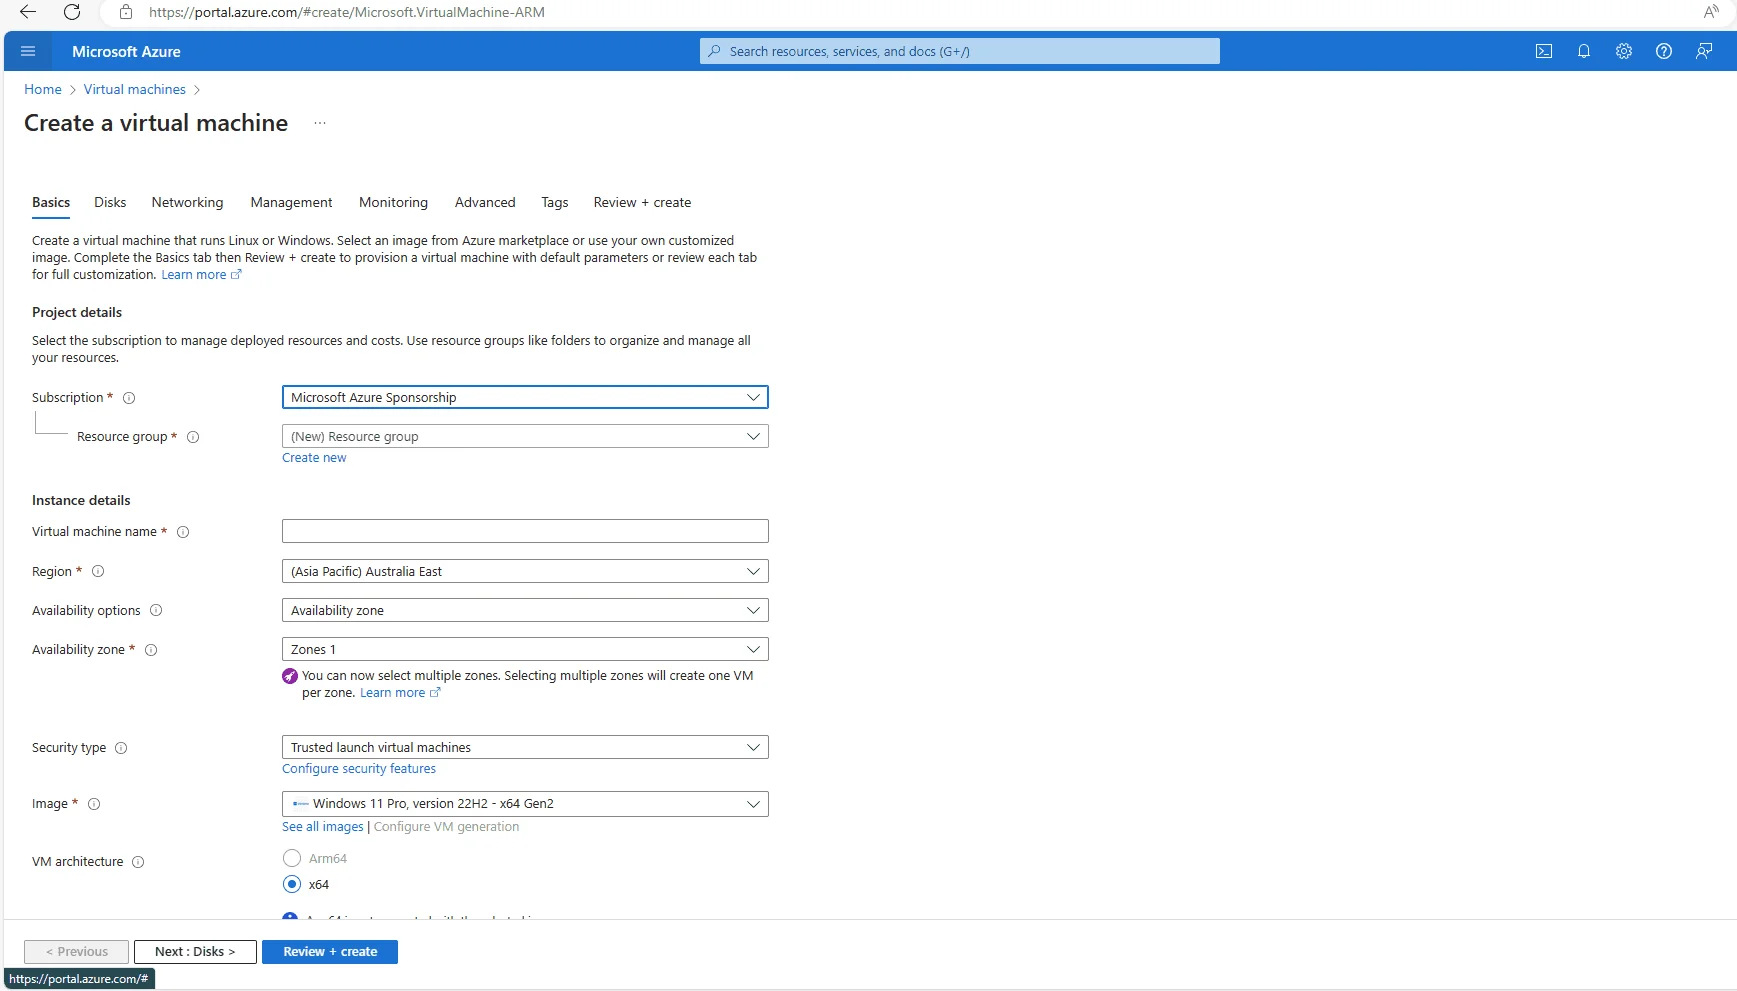Open the notifications bell
The height and width of the screenshot is (991, 1737).
point(1584,51)
